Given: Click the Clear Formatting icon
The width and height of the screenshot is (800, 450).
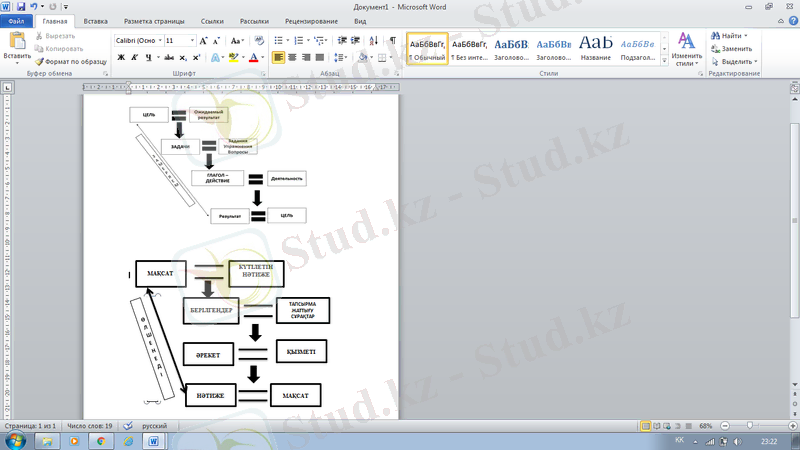Looking at the screenshot, I should 260,40.
